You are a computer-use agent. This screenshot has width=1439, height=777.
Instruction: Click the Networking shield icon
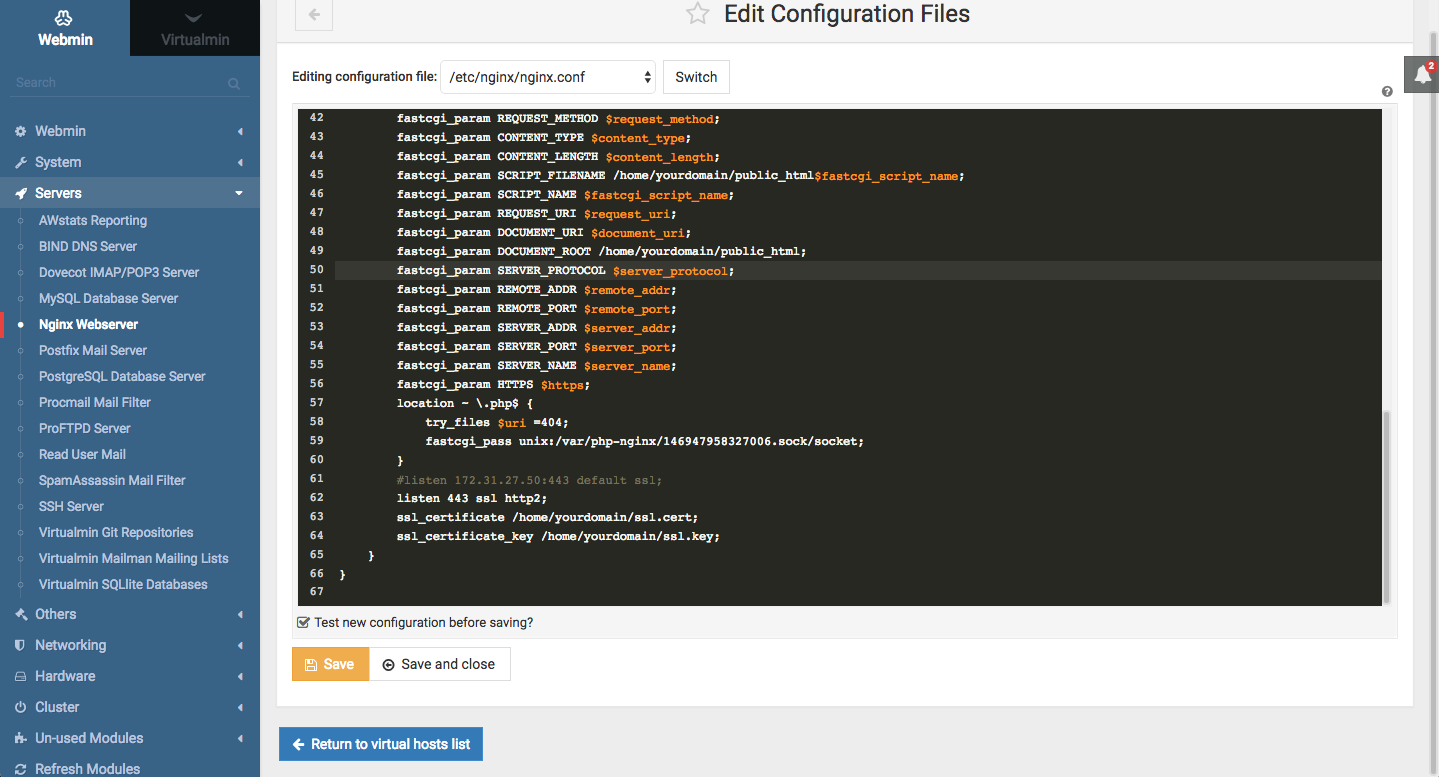pos(20,645)
